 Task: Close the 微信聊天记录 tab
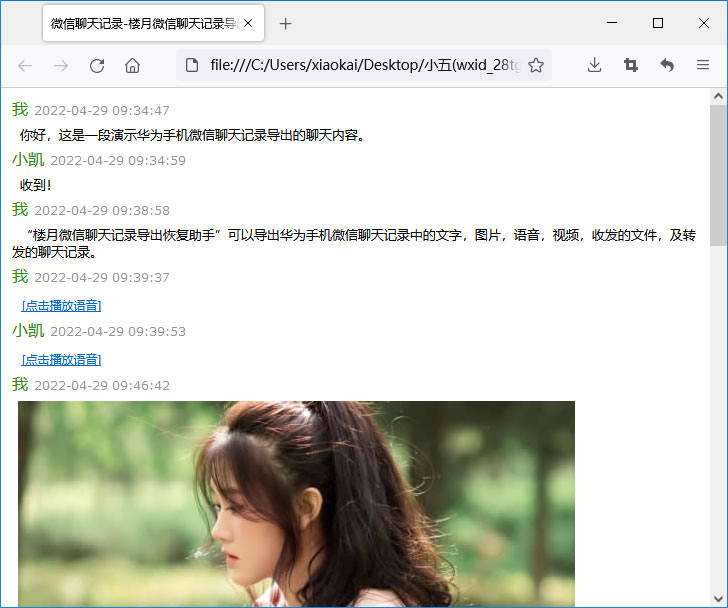coord(248,23)
